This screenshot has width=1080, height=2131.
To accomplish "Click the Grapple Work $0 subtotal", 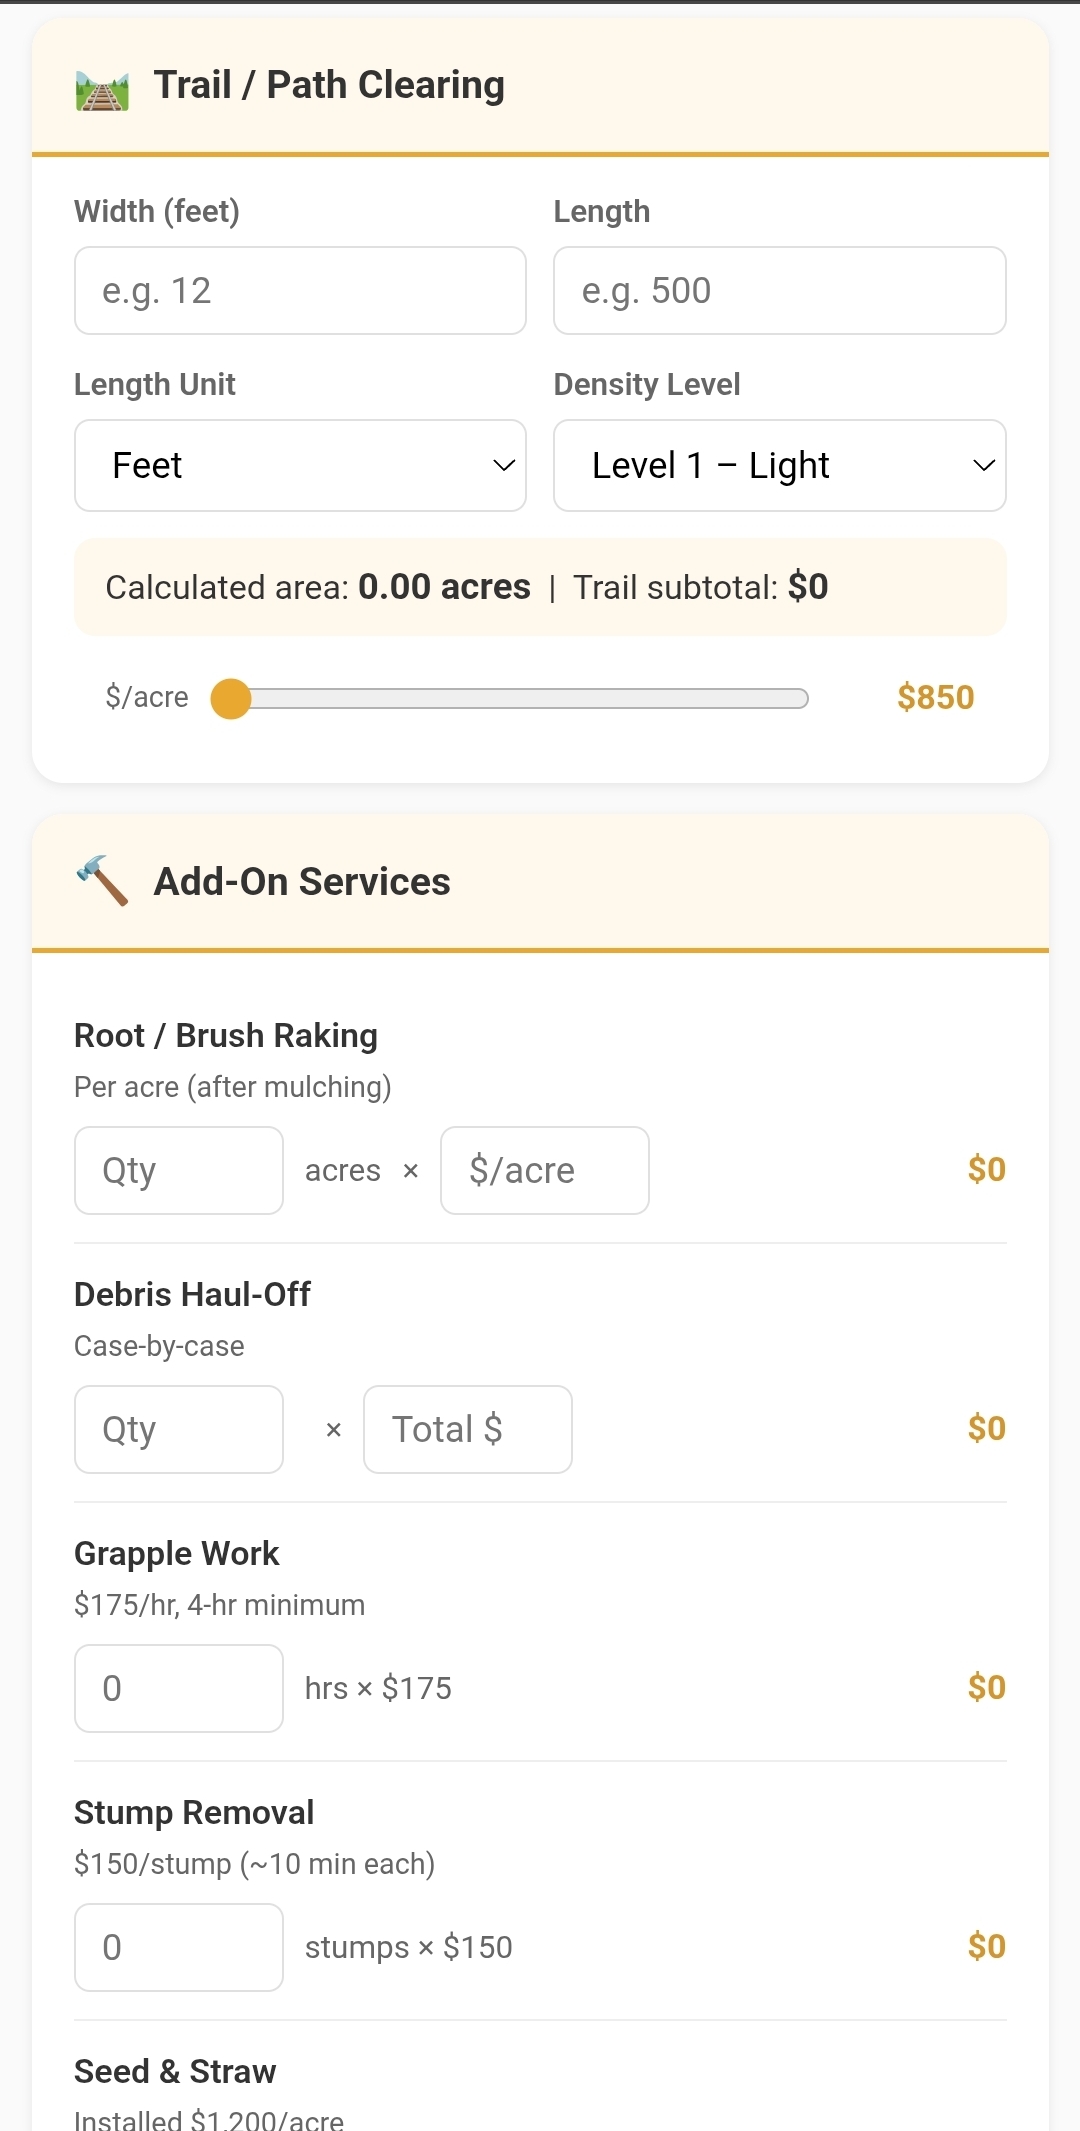I will point(986,1688).
